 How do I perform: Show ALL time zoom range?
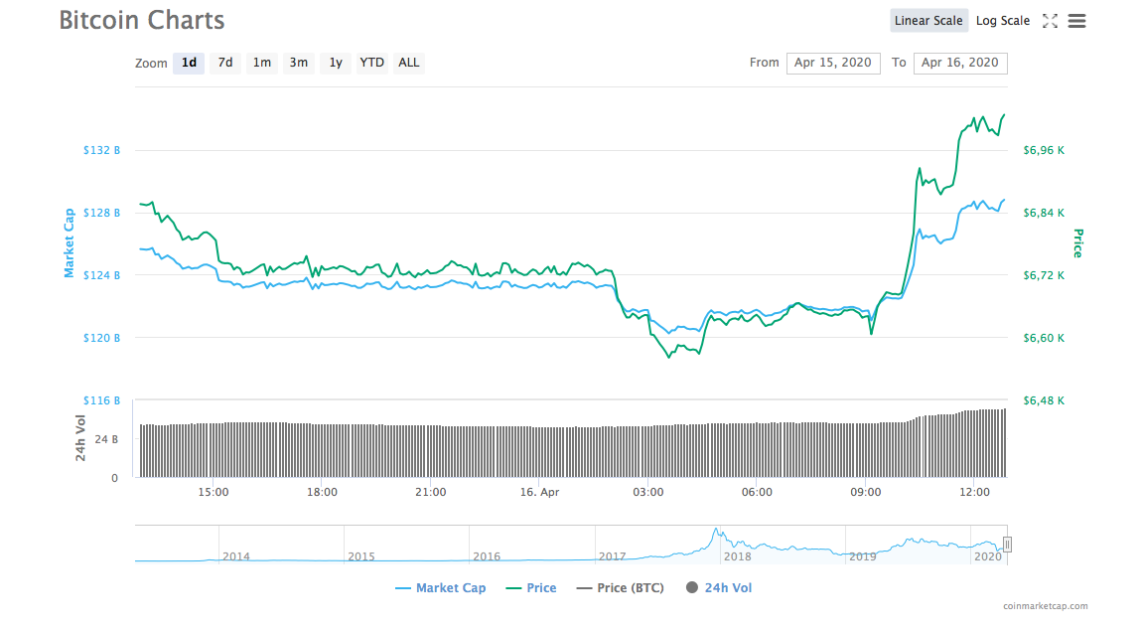point(409,63)
